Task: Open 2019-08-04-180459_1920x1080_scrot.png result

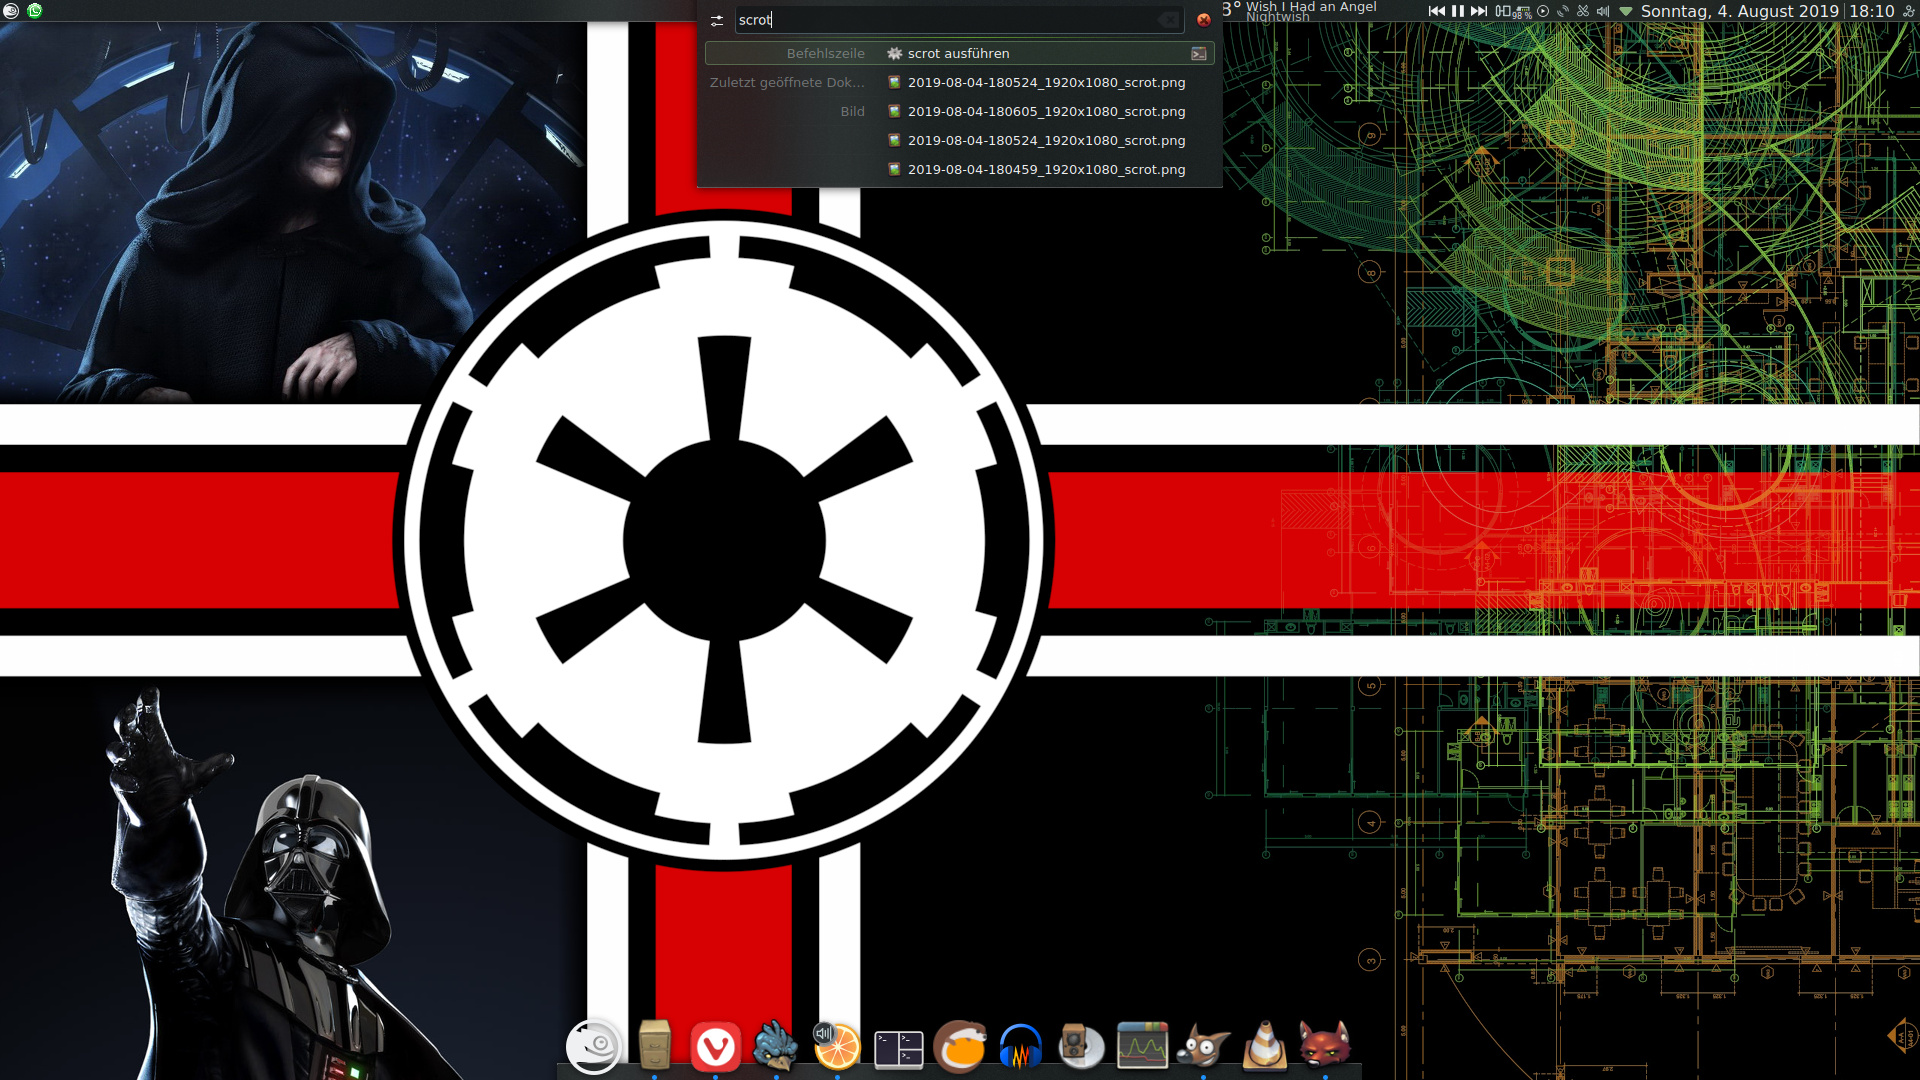Action: tap(1046, 169)
